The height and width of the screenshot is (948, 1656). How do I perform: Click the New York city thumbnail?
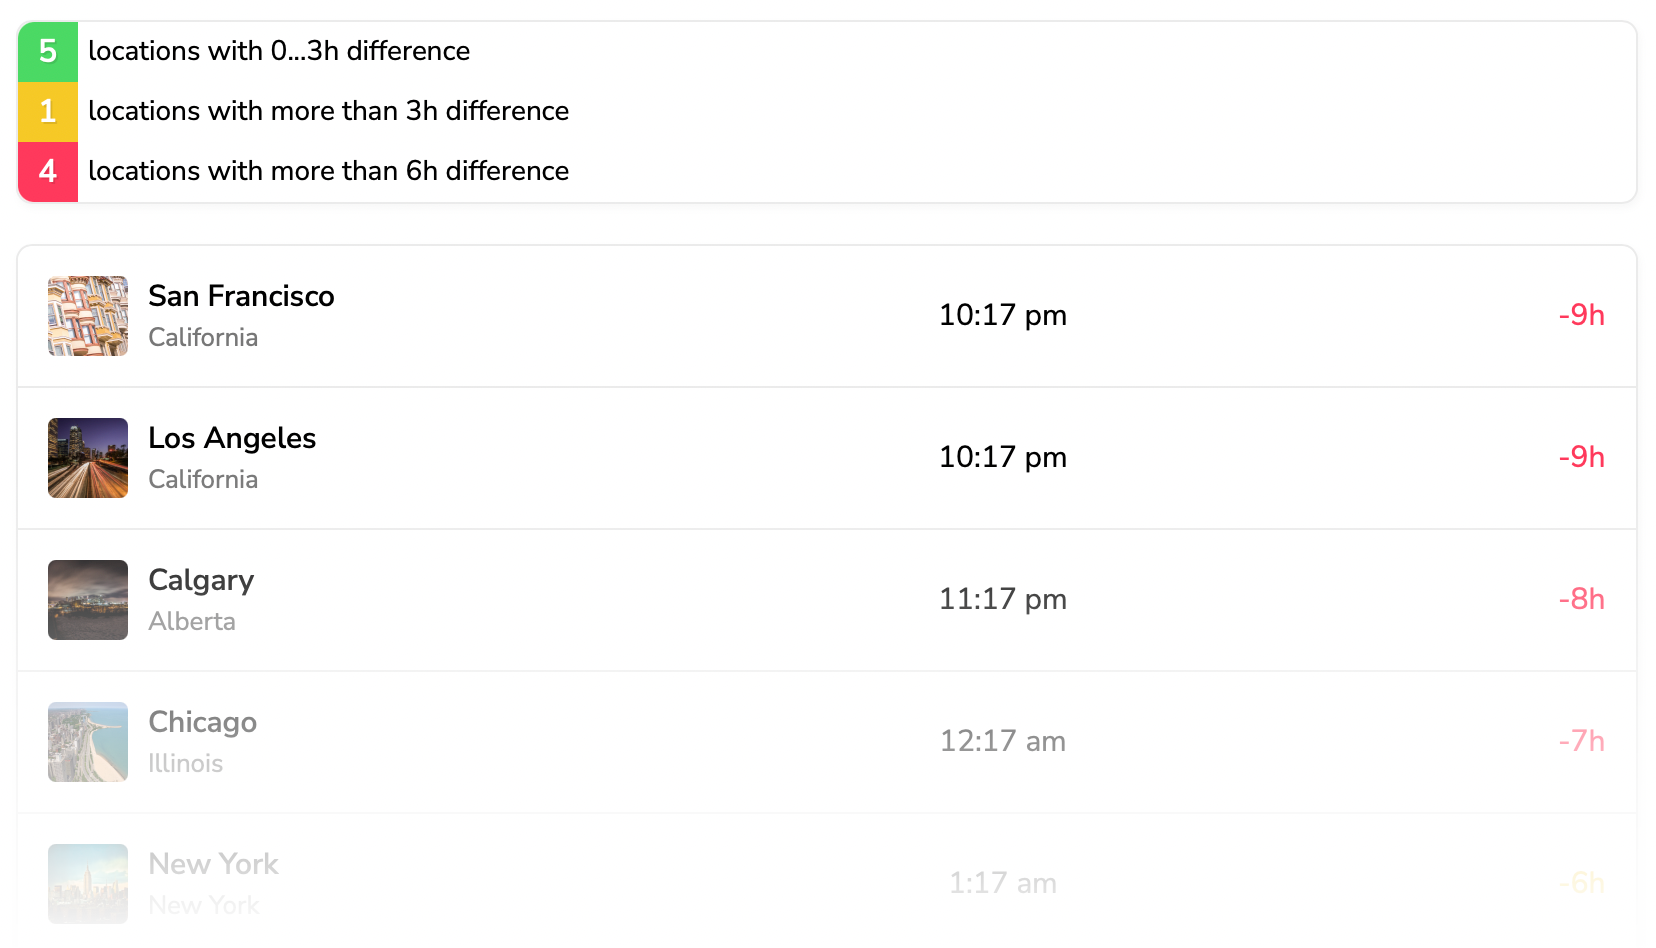[x=88, y=884]
